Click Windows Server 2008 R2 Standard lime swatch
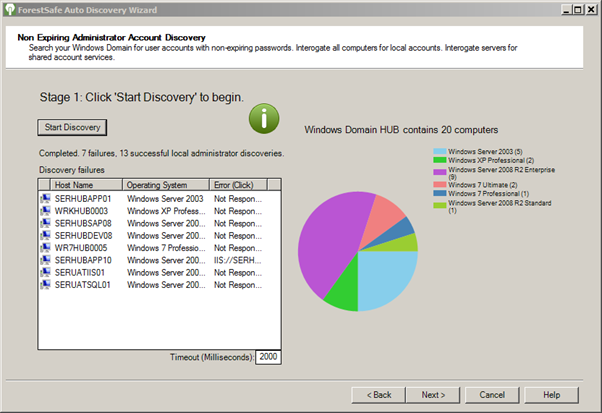Viewport: 602px width, 413px height. (440, 205)
